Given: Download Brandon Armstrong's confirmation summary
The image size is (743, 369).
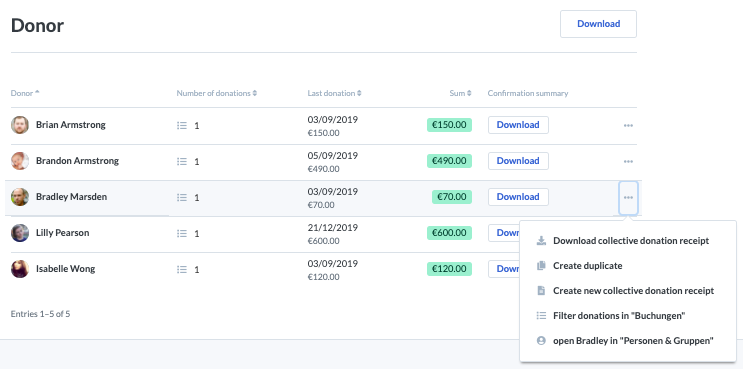Looking at the screenshot, I should coord(518,161).
